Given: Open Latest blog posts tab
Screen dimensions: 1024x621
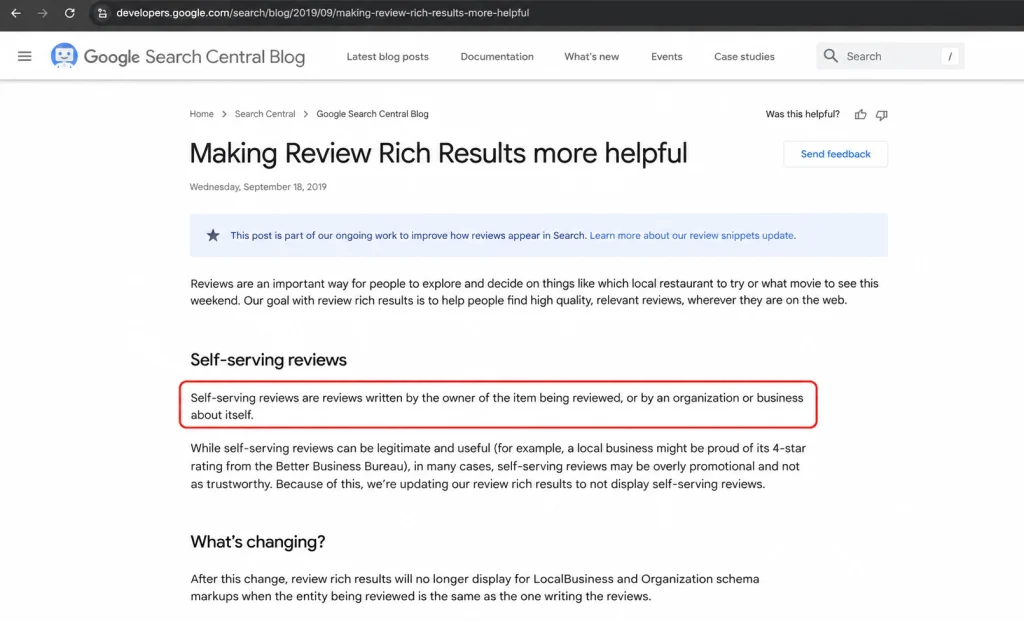Looking at the screenshot, I should point(387,57).
